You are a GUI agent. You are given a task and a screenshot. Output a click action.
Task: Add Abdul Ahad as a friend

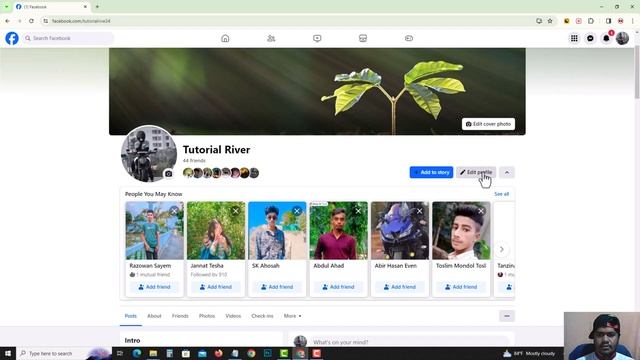(x=338, y=287)
